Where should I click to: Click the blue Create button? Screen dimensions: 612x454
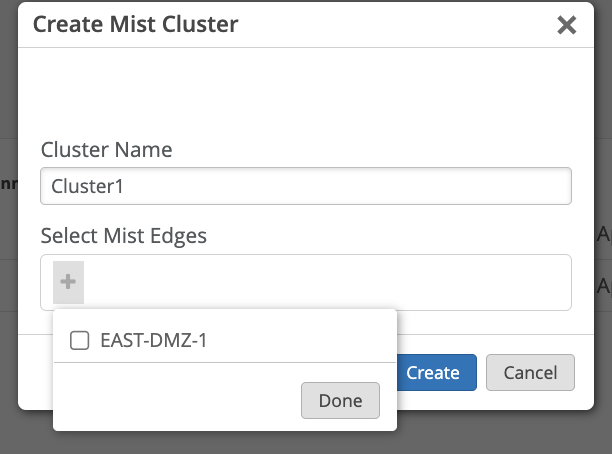click(x=434, y=372)
